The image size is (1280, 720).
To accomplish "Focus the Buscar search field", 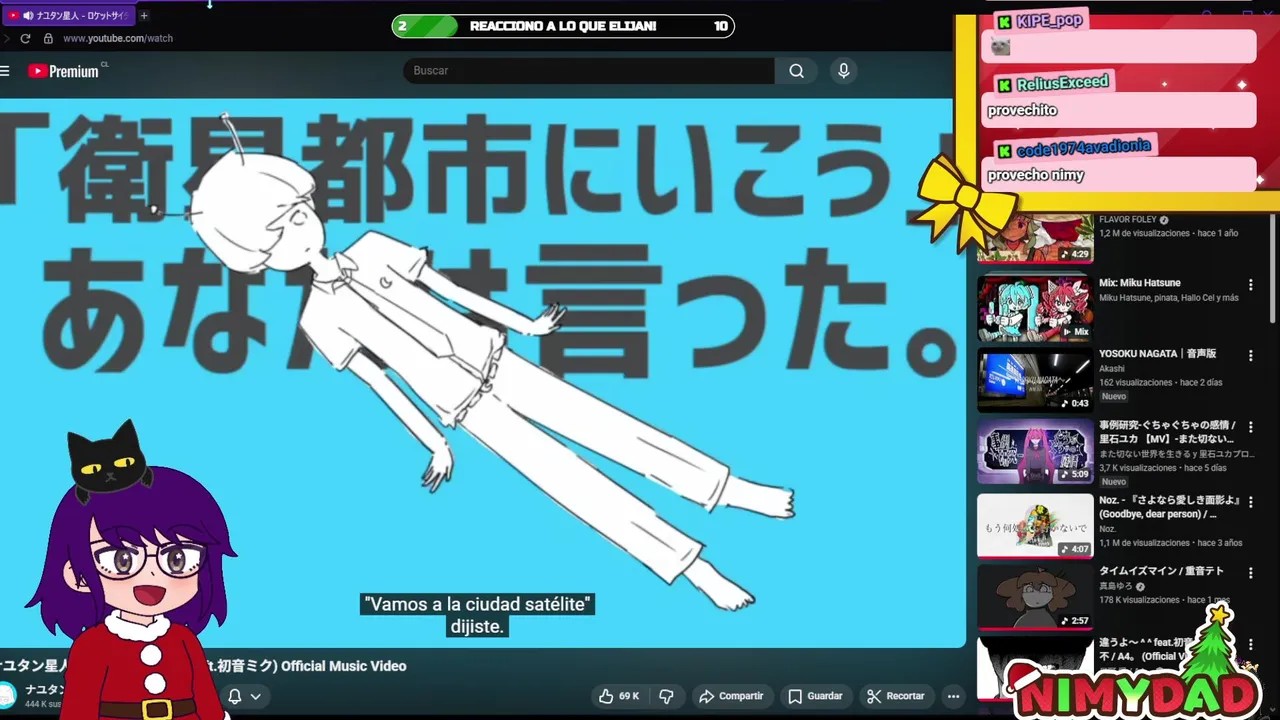I will point(588,71).
